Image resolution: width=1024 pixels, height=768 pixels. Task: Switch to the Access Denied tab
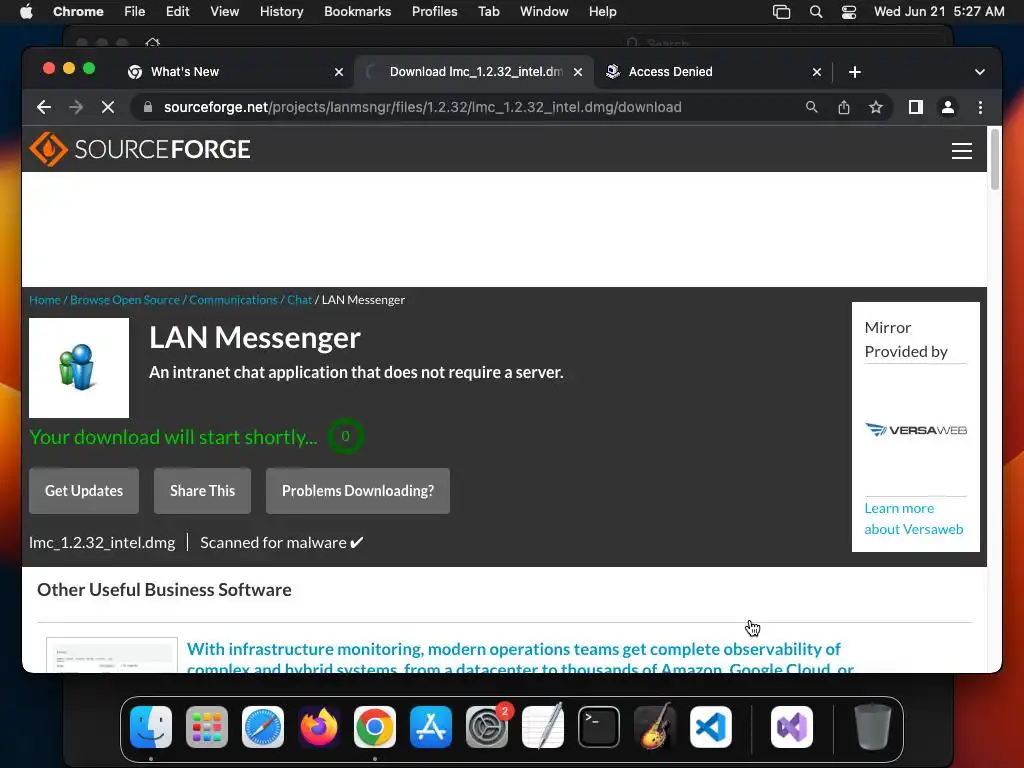[712, 72]
